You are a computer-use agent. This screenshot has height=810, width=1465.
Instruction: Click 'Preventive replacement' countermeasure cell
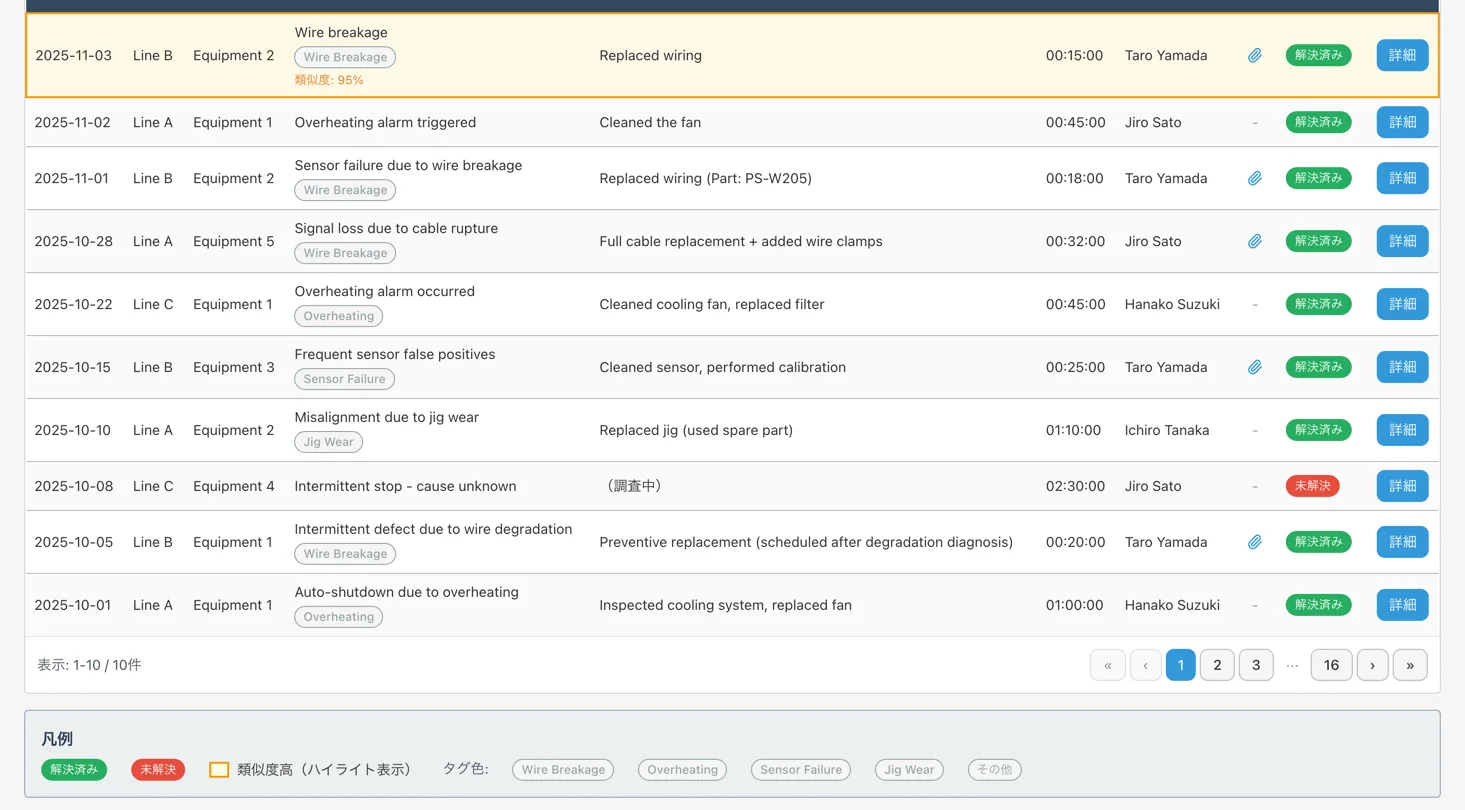pyautogui.click(x=806, y=542)
